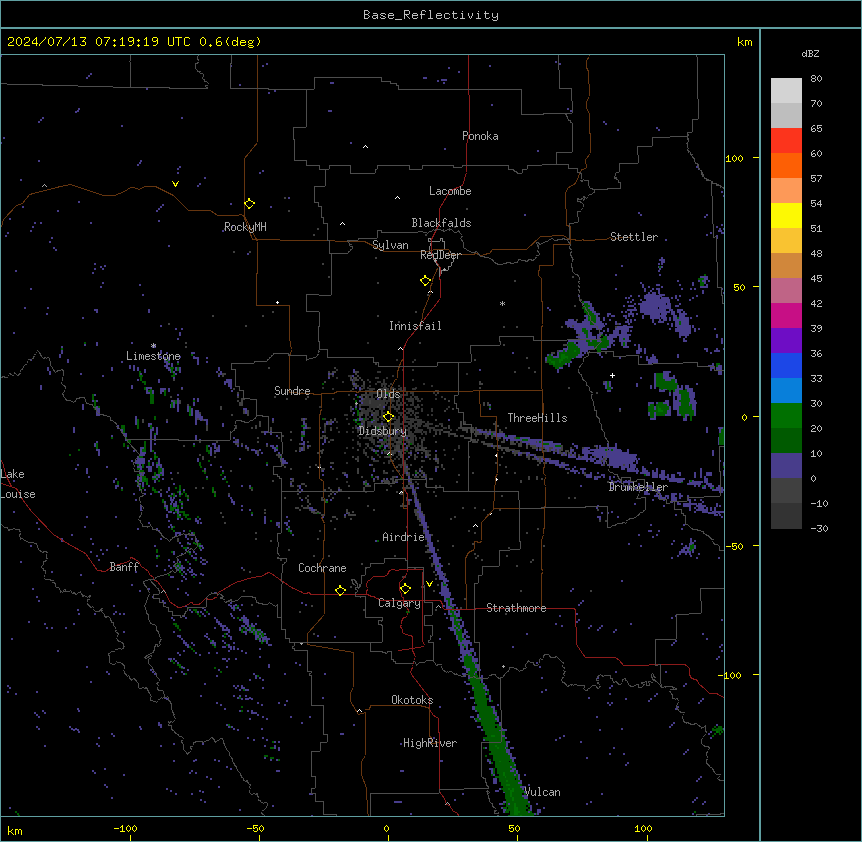
Task: Click the Ponoka city label
Action: point(480,136)
